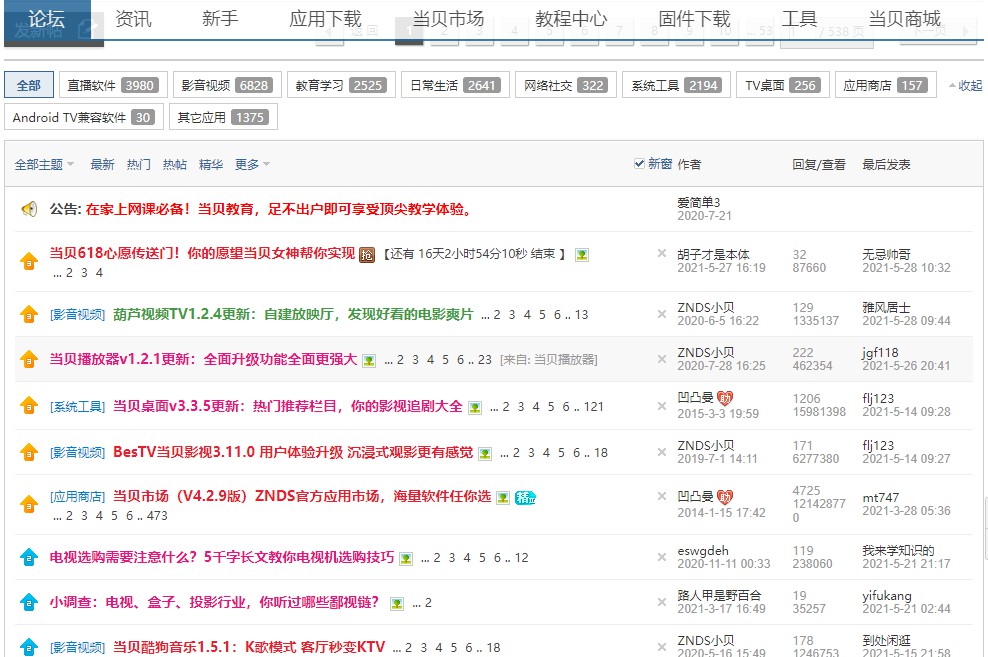Click the image attachment icon on 当贝播放器v1.2.1 thread
The height and width of the screenshot is (657, 988).
pyautogui.click(x=369, y=361)
